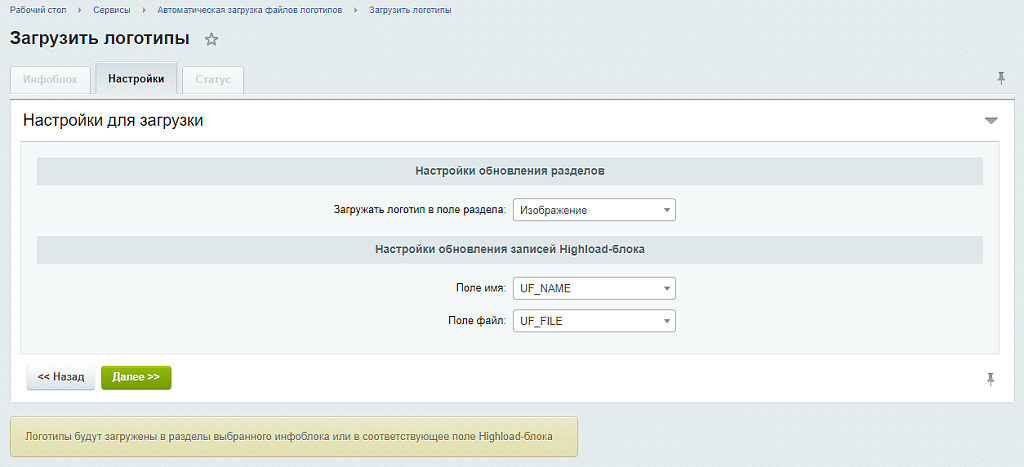Collapse the Настройки для загрузки panel
This screenshot has width=1024, height=467.
(x=991, y=121)
